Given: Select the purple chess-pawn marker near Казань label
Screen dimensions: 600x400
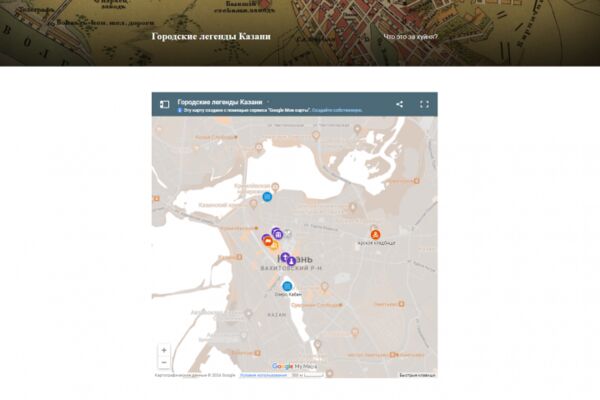Looking at the screenshot, I should (291, 261).
